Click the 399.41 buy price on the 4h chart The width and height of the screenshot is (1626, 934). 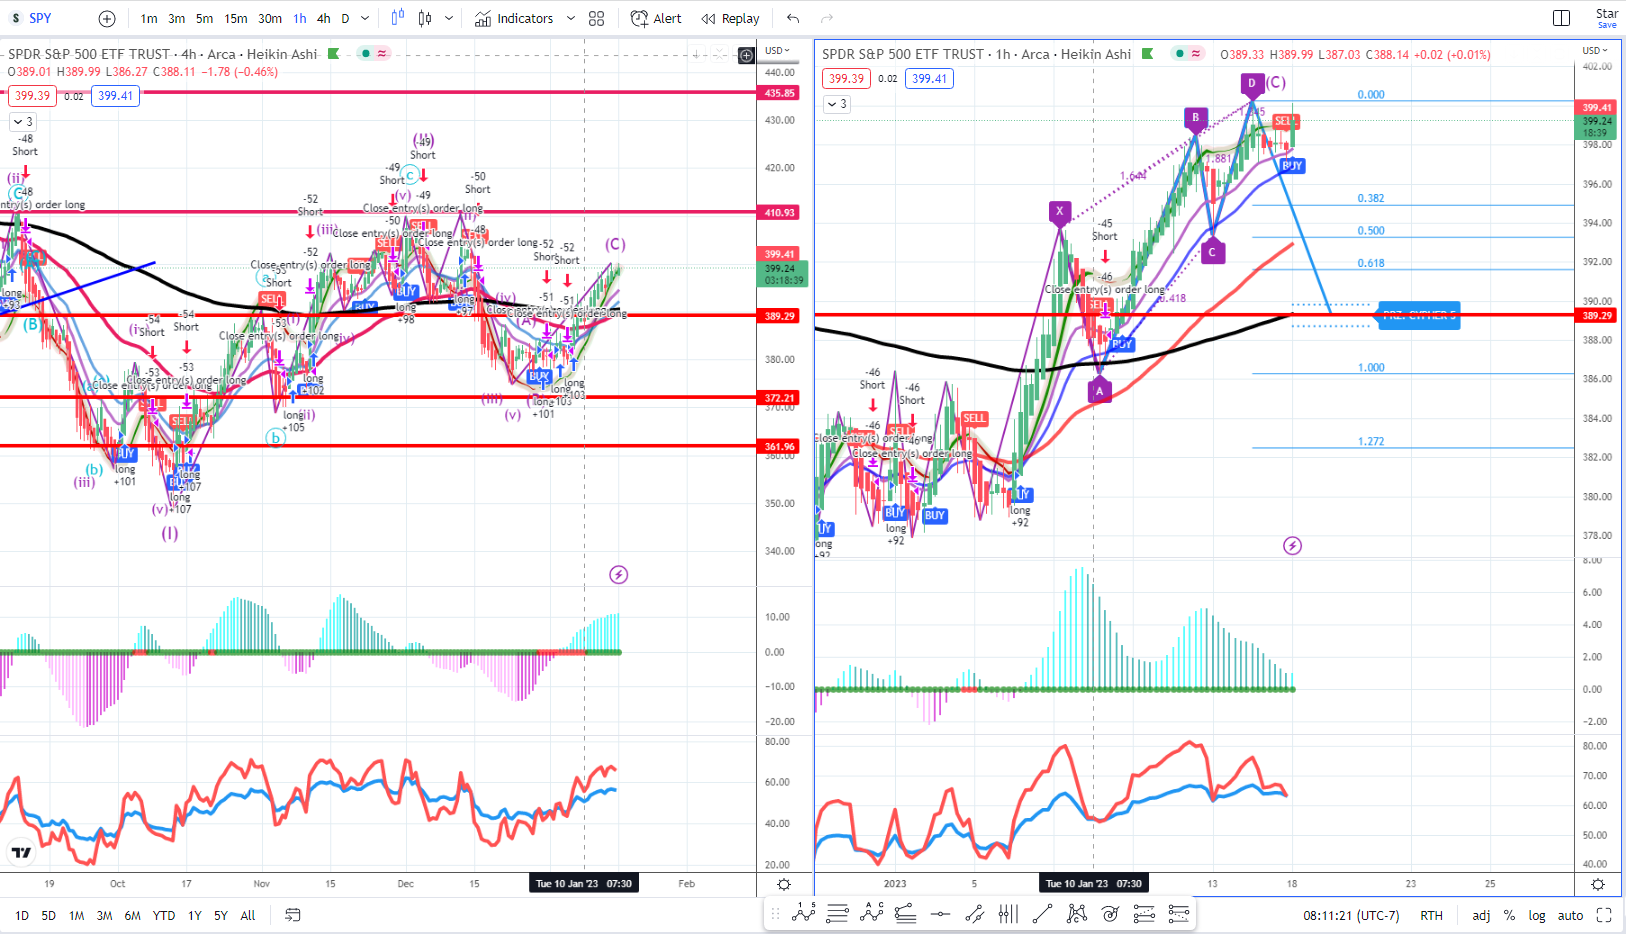point(115,96)
